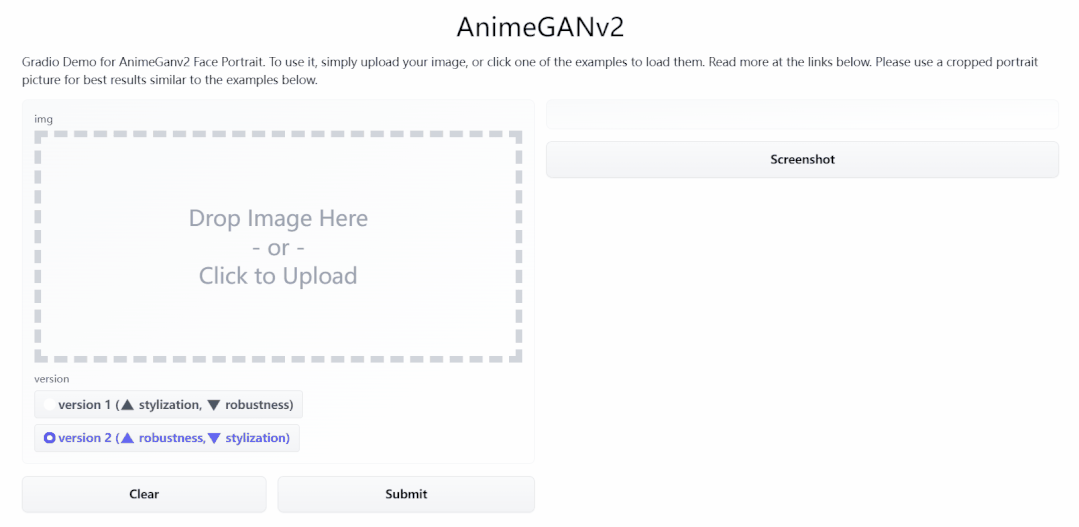Click the "version" label text
The width and height of the screenshot is (1079, 527).
pos(52,378)
